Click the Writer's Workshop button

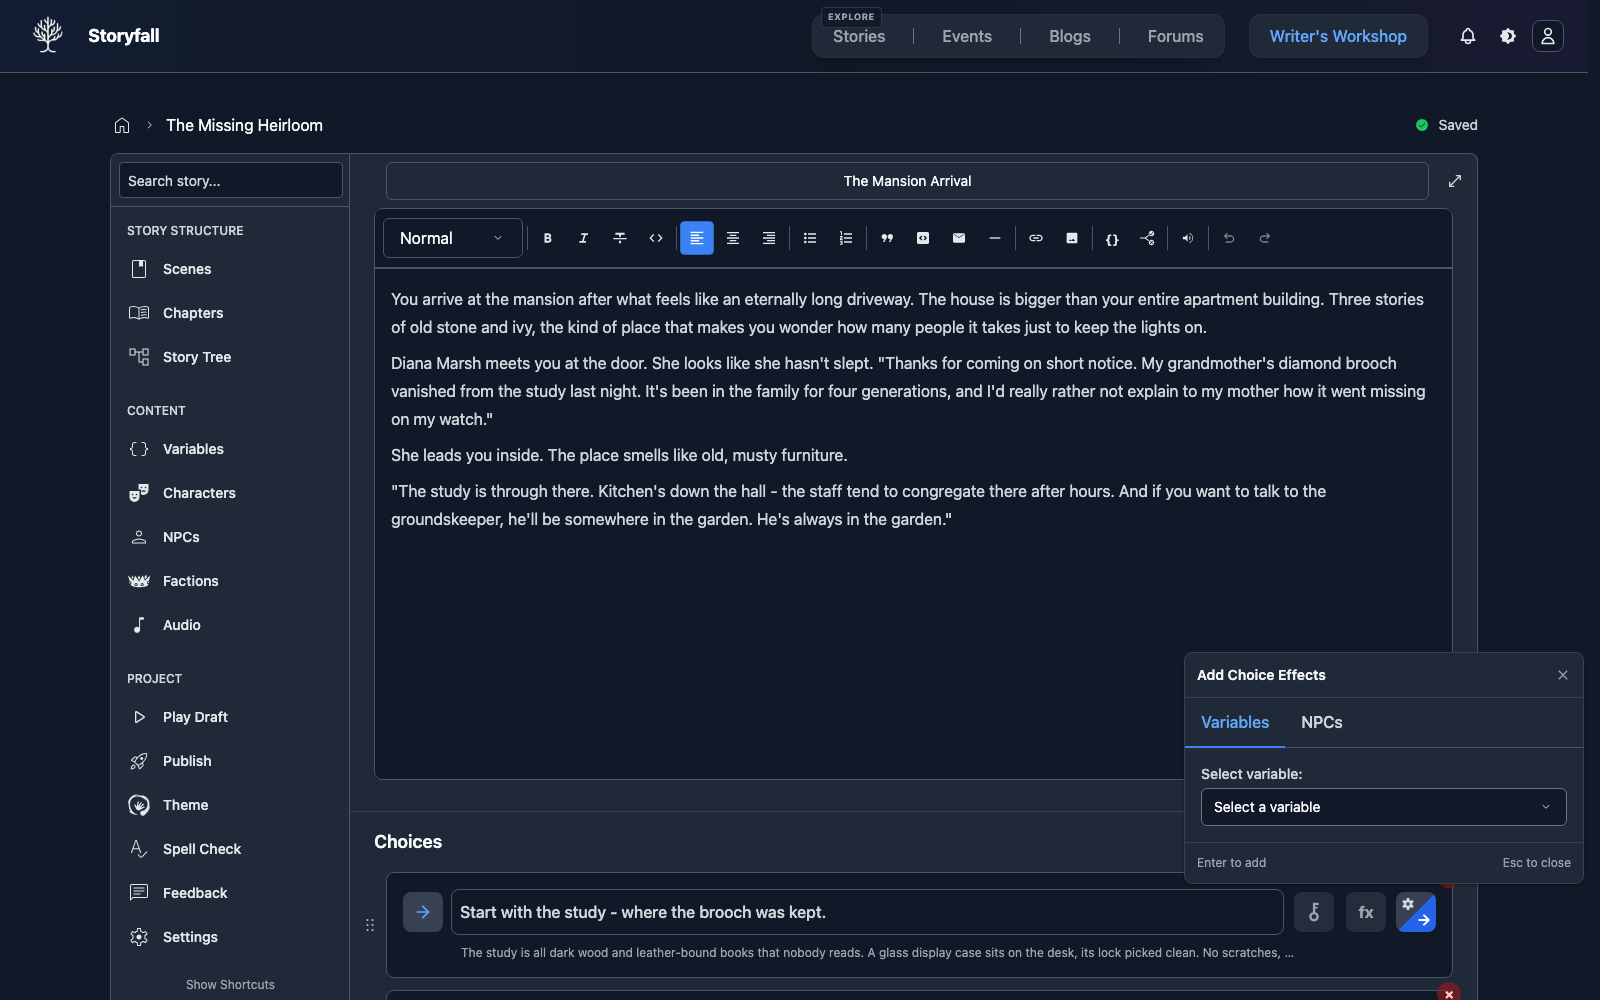[1338, 36]
